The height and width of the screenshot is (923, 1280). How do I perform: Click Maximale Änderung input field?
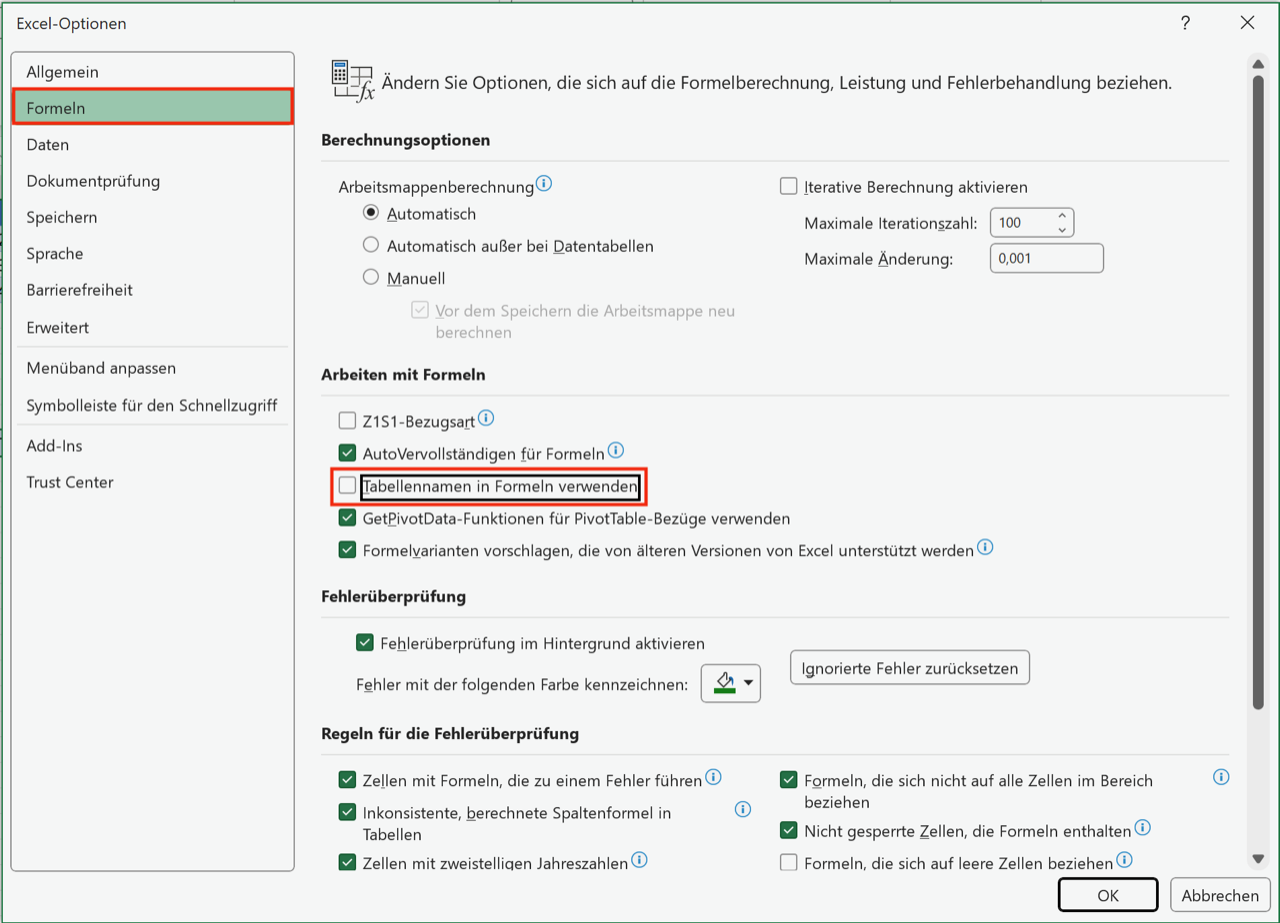[1046, 258]
